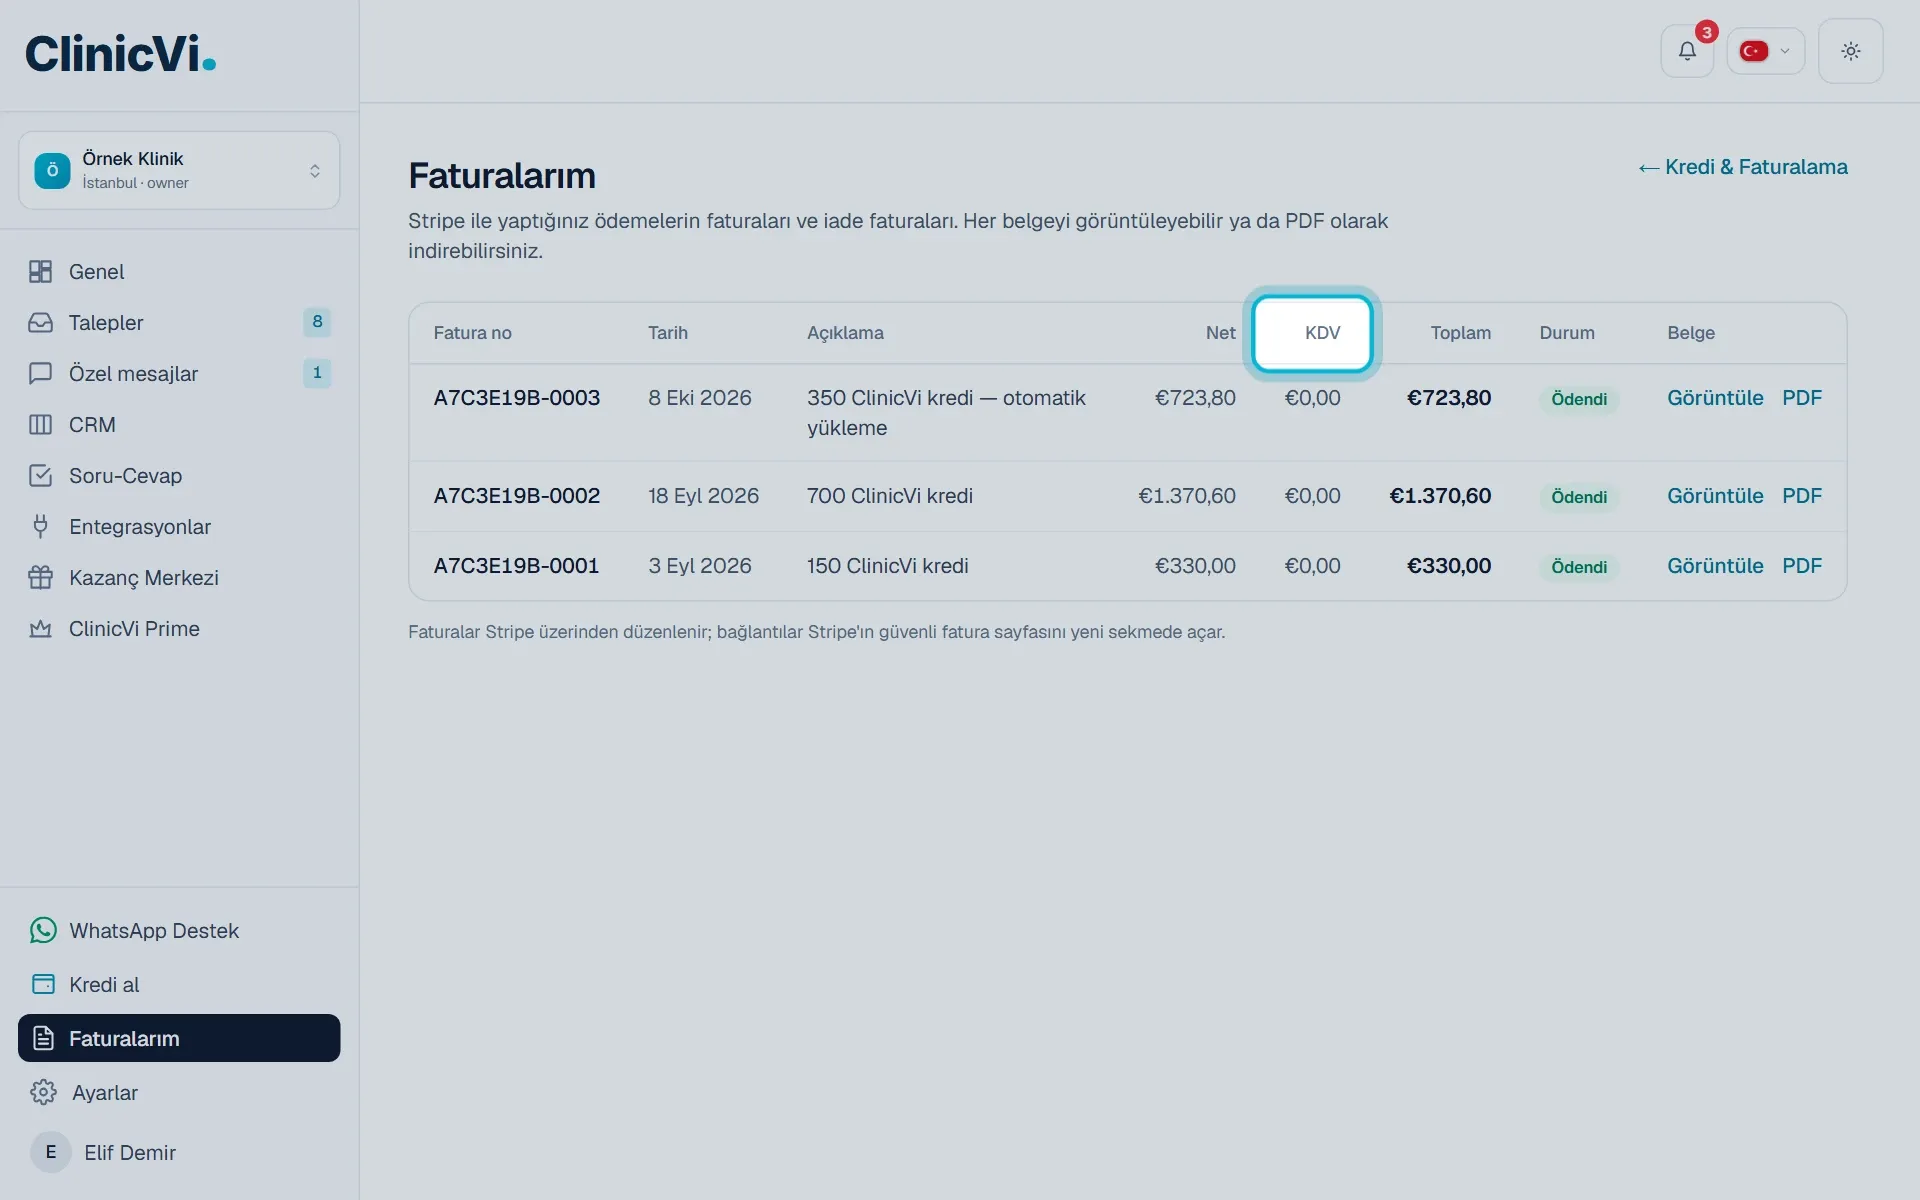
Task: Click the Talepler badge showing 8
Action: point(317,322)
